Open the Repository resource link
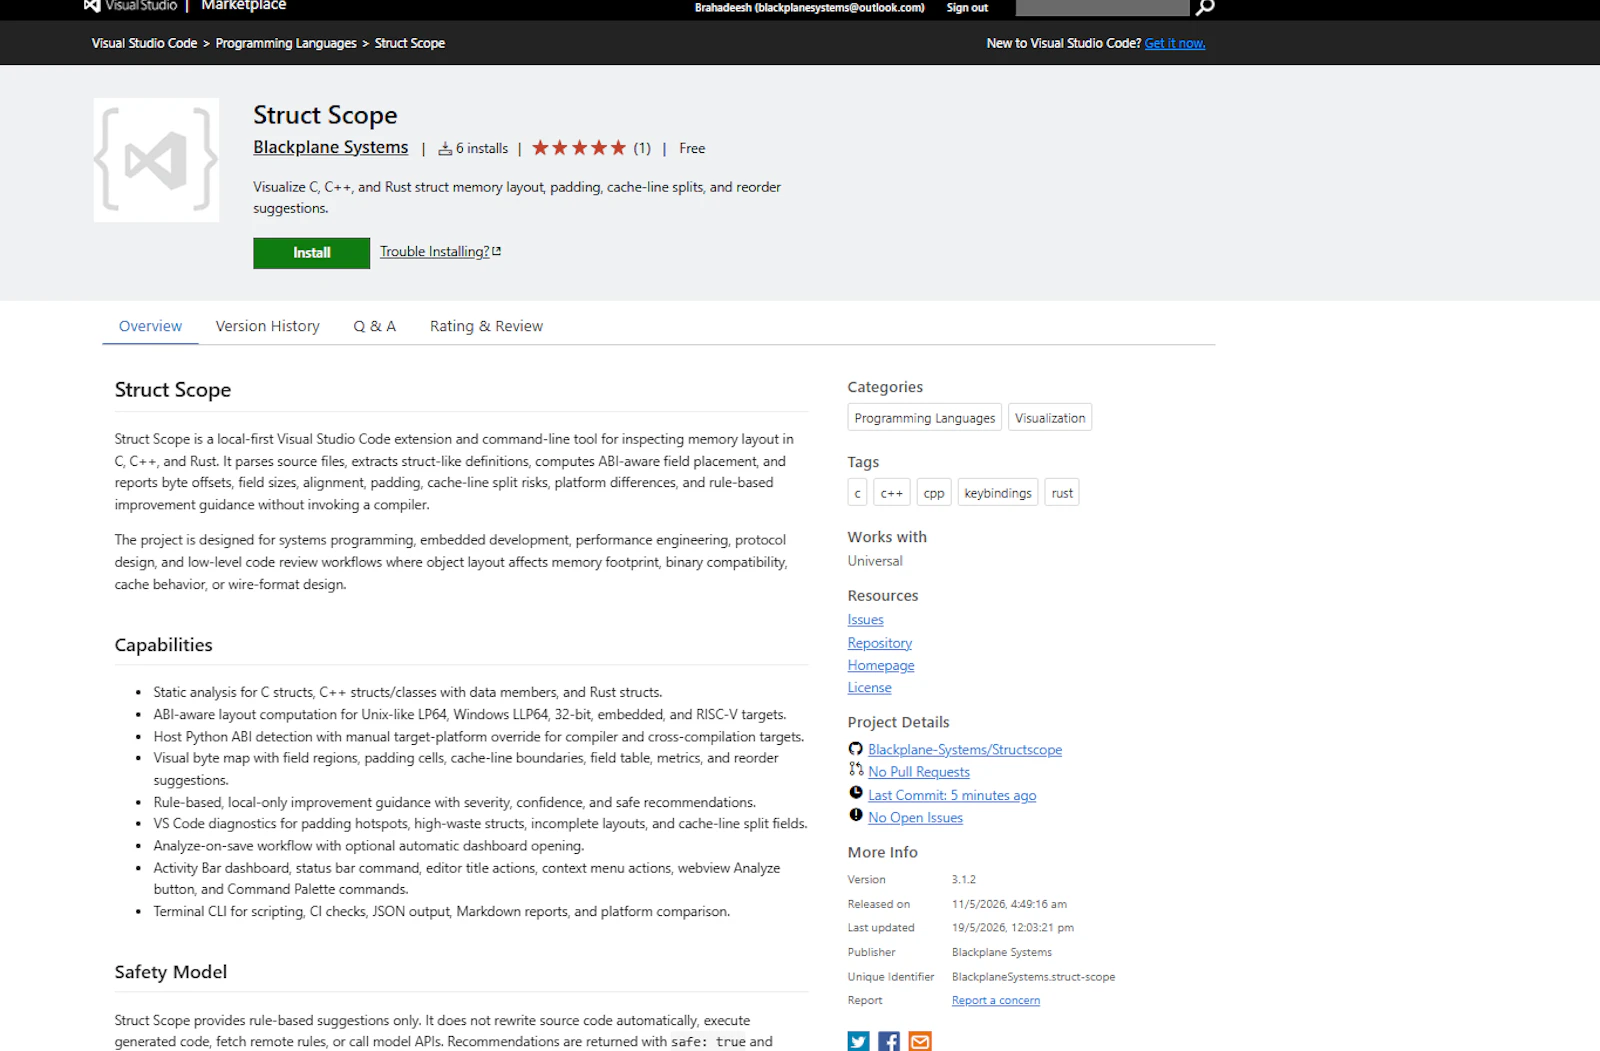Image resolution: width=1600 pixels, height=1051 pixels. [880, 643]
